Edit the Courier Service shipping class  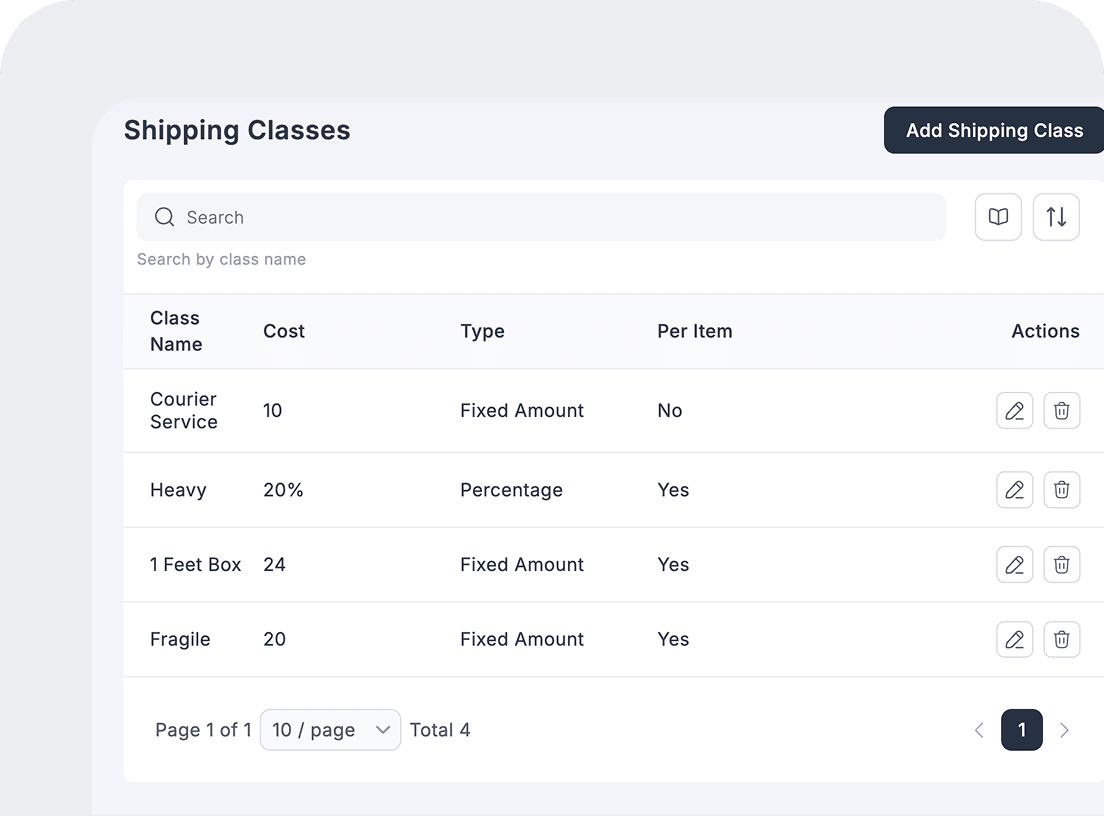1014,411
